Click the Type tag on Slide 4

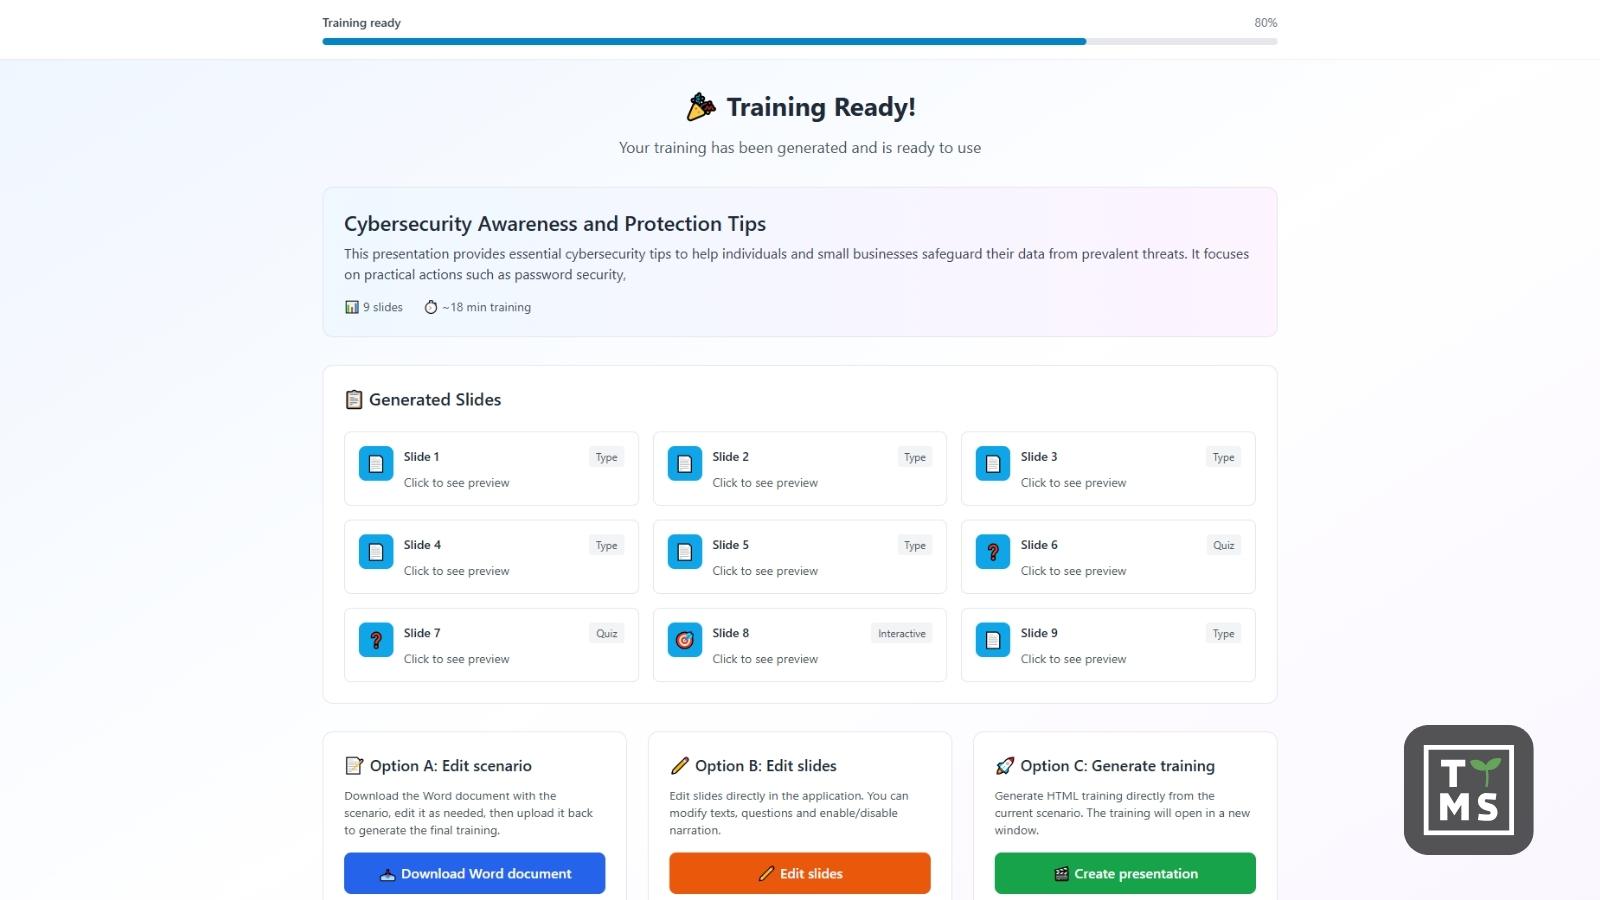pyautogui.click(x=607, y=546)
